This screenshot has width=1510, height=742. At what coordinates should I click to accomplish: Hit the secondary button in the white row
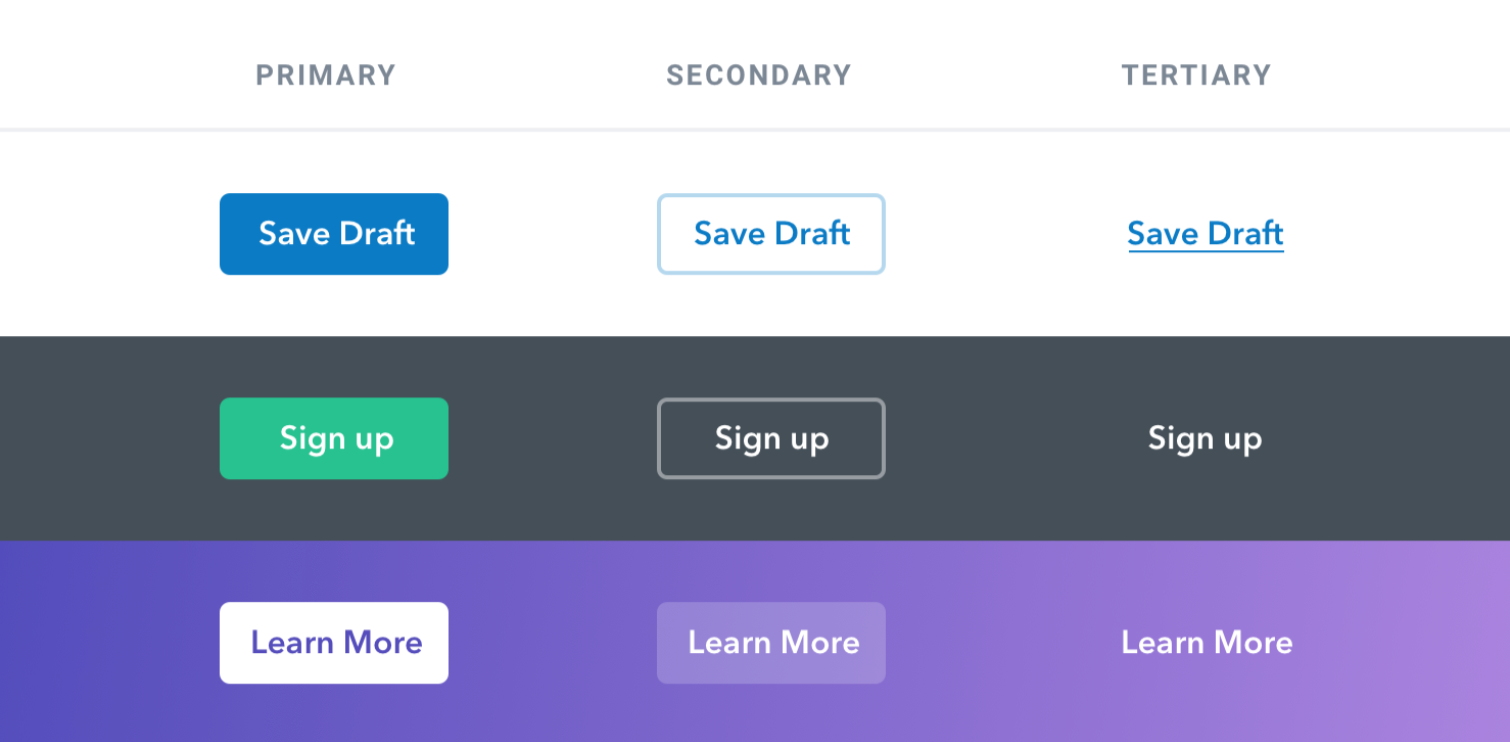coord(771,234)
